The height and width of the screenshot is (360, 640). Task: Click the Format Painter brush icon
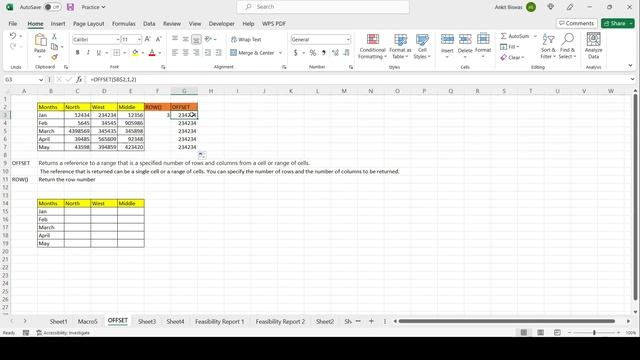coord(54,57)
